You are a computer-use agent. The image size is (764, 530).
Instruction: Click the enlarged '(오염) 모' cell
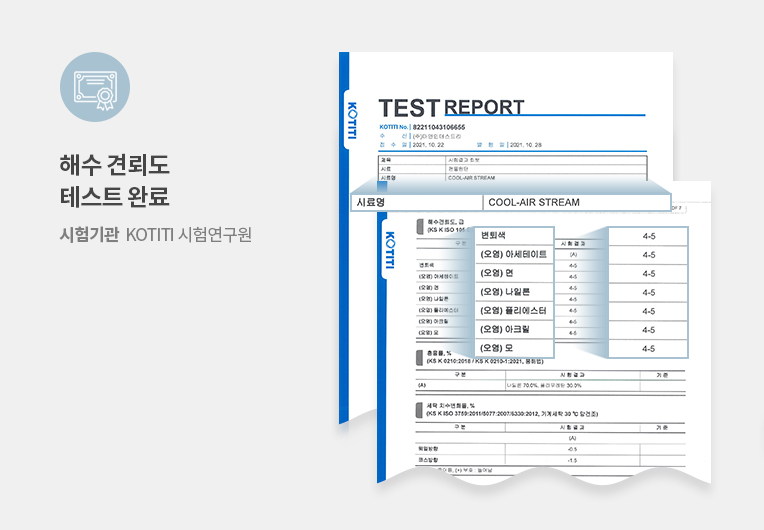pyautogui.click(x=515, y=348)
